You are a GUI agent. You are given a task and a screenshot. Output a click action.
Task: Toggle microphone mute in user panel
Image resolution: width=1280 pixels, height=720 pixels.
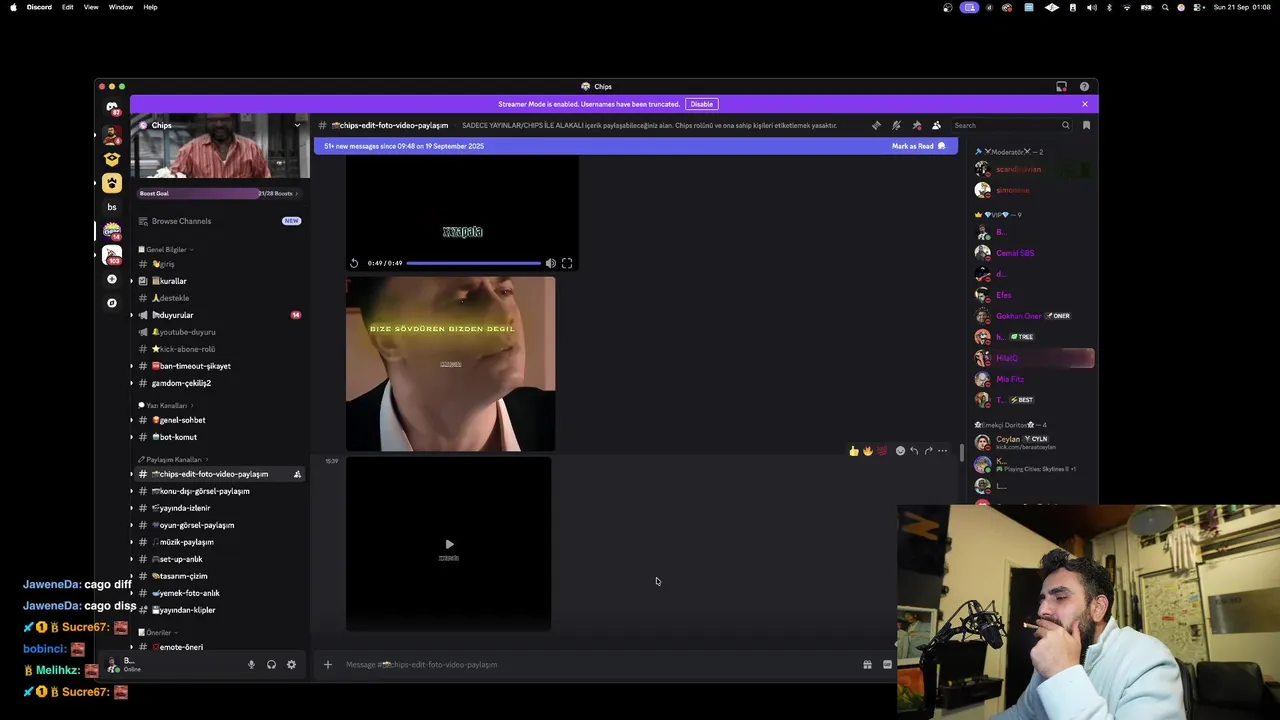pyautogui.click(x=251, y=665)
